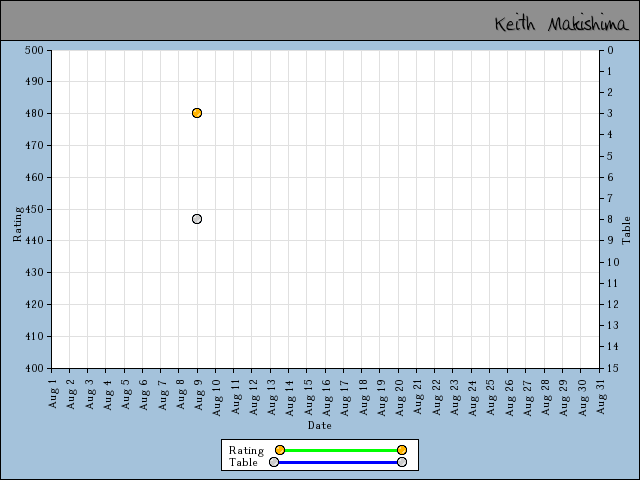Viewport: 640px width, 480px height.
Task: Click the 'Table' legend label
Action: pos(243,462)
